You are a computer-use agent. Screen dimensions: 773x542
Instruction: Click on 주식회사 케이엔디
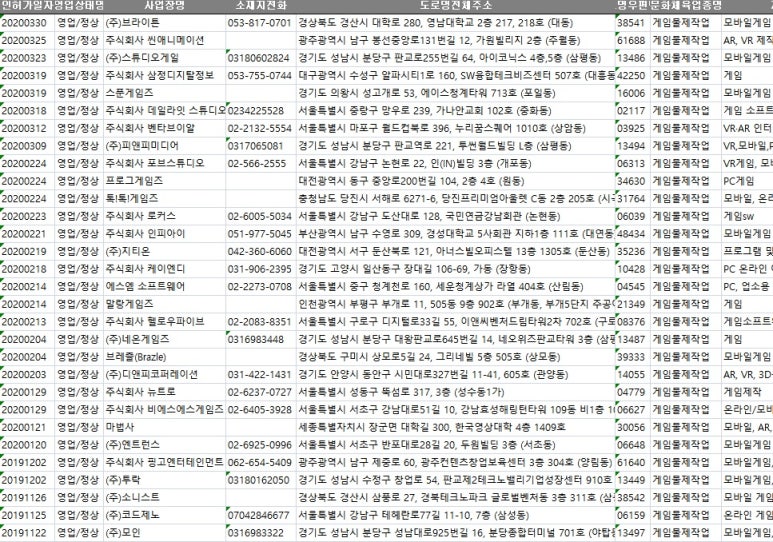pyautogui.click(x=165, y=269)
